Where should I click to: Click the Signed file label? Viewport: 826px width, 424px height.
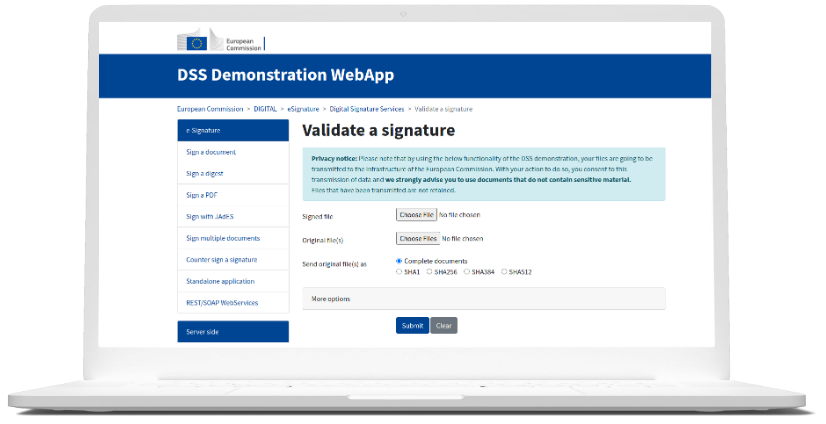(318, 216)
